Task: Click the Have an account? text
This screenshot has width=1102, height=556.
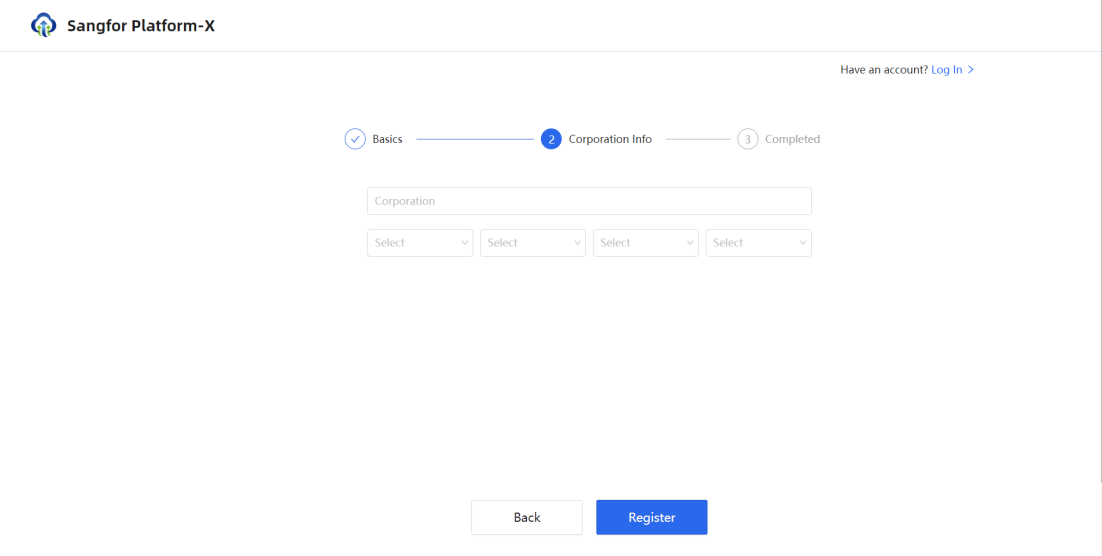Action: point(884,70)
